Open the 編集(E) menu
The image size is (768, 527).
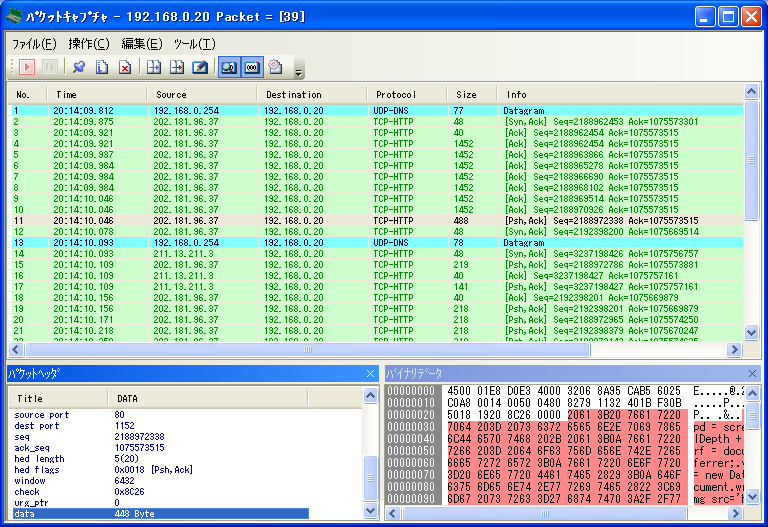[x=142, y=44]
